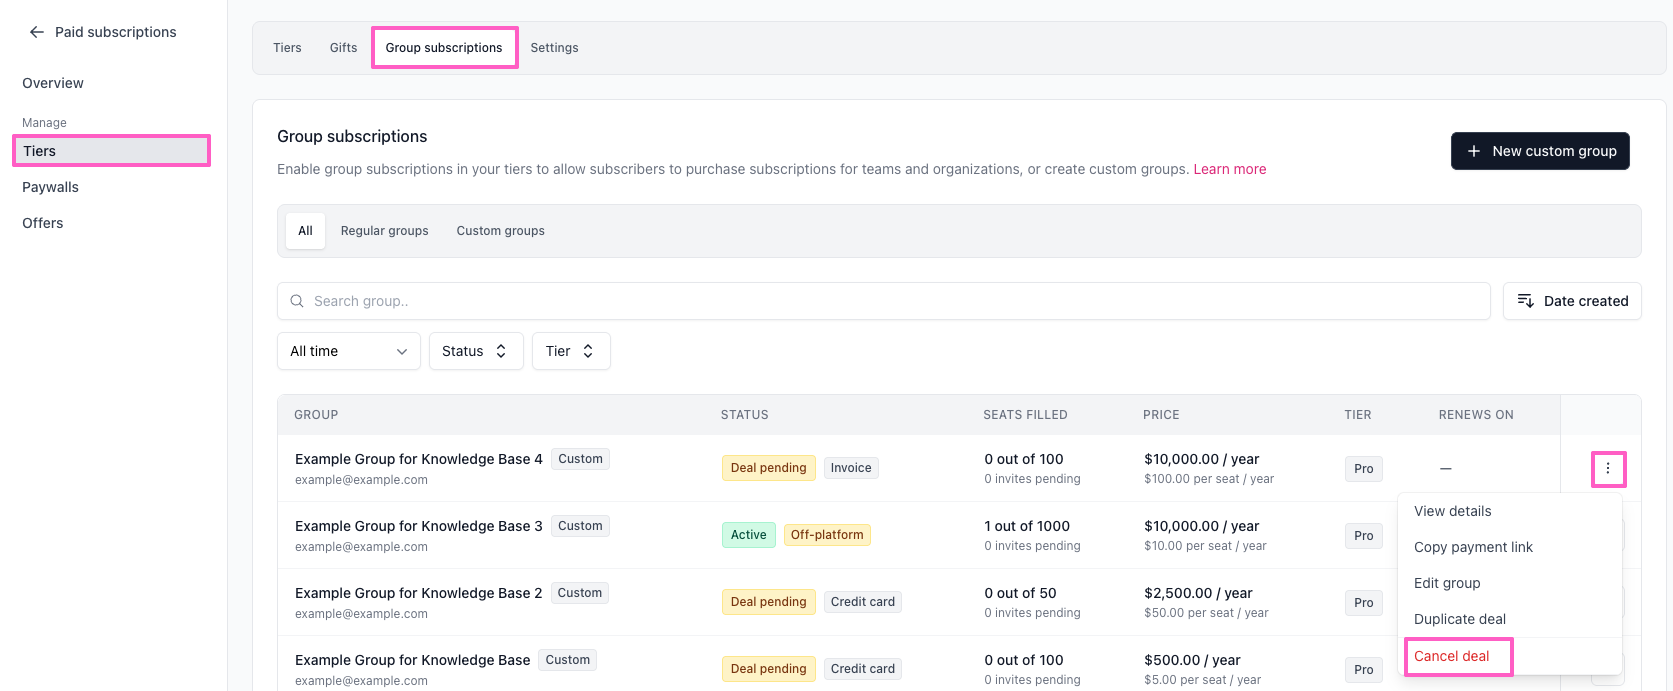Click the Invoice badge on Knowledge Base 4
Viewport: 1673px width, 691px height.
coord(851,468)
